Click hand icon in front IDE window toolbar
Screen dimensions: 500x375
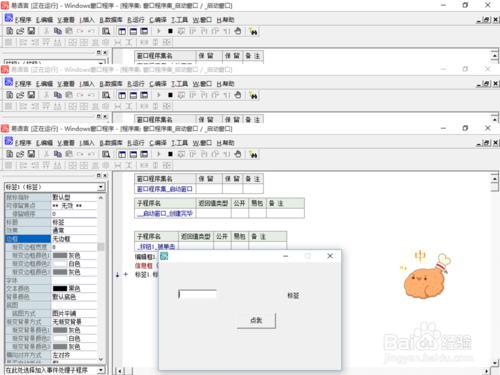tap(237, 154)
